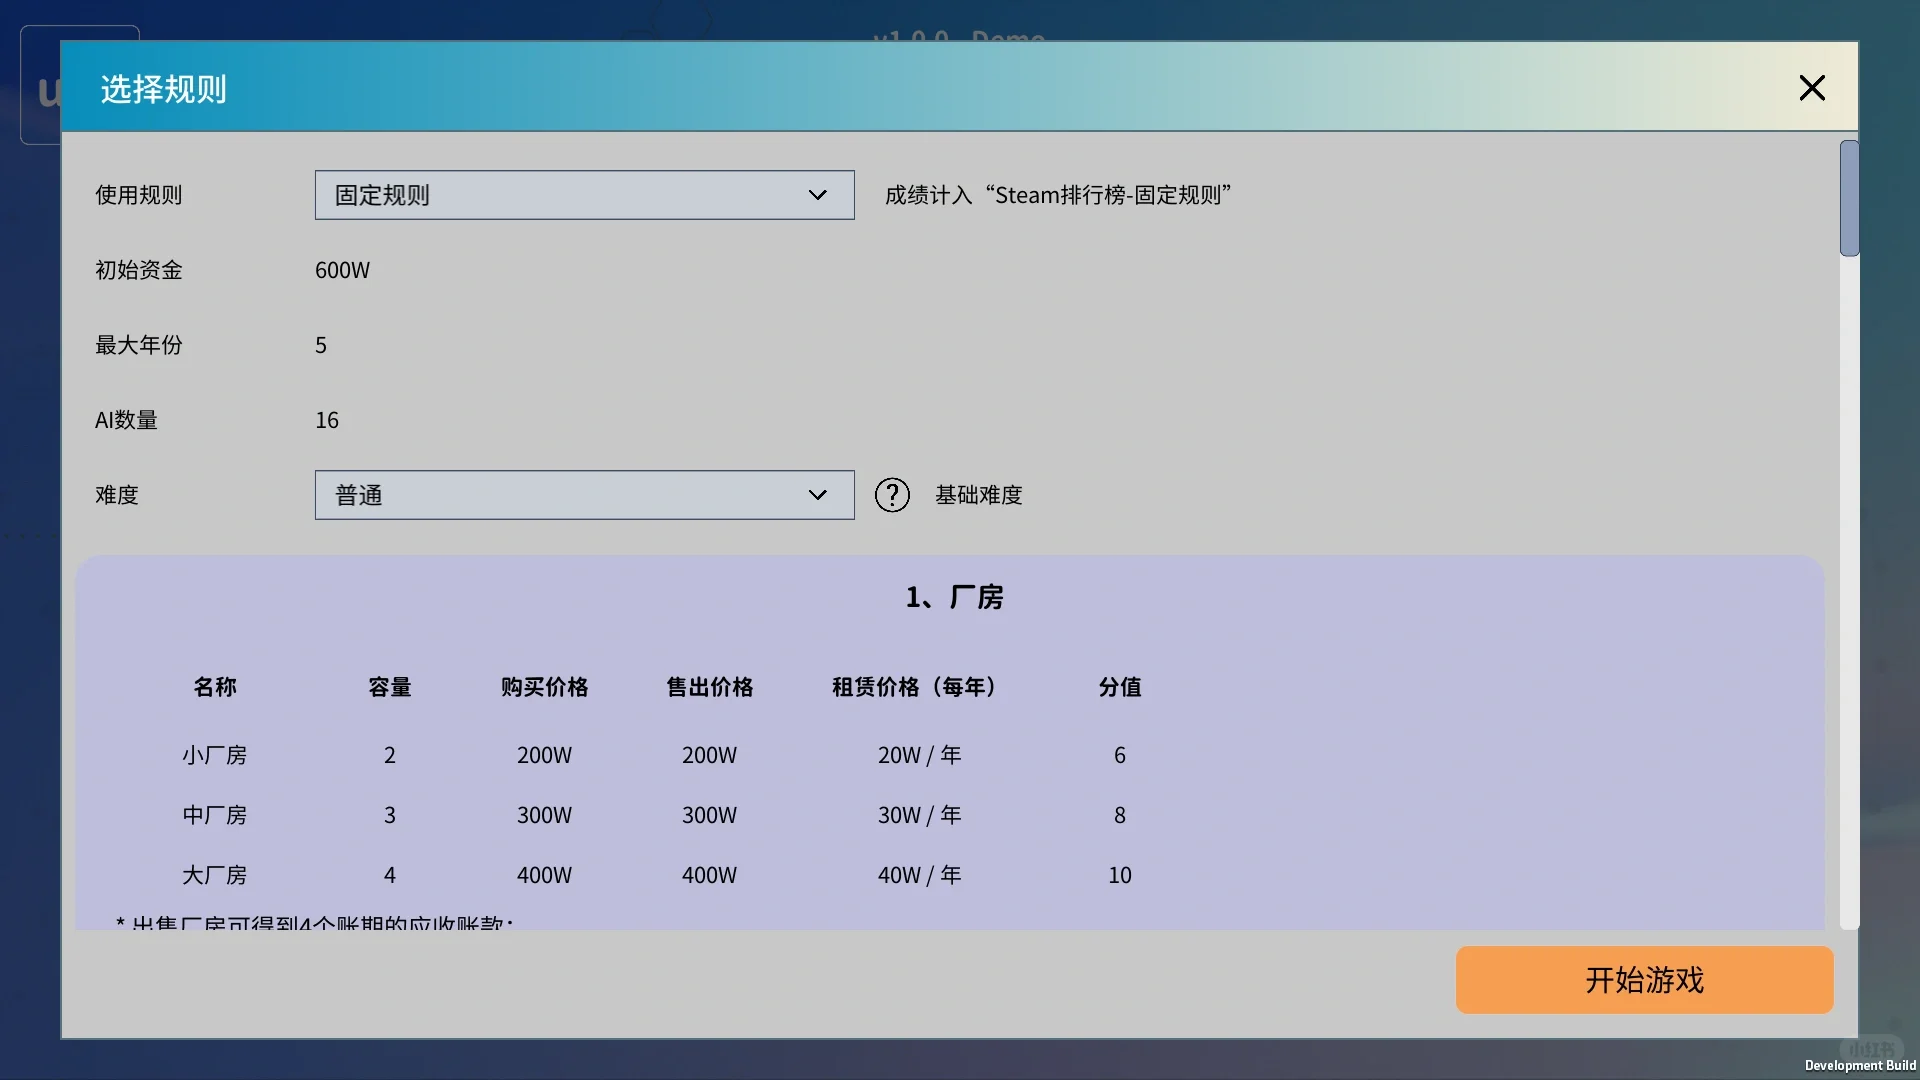Screen dimensions: 1920x1080
Task: Click the 基础难度 label text
Action: 979,494
